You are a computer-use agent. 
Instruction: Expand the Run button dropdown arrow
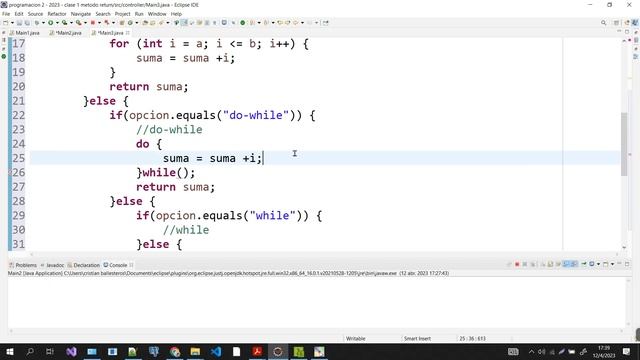(x=57, y=23)
